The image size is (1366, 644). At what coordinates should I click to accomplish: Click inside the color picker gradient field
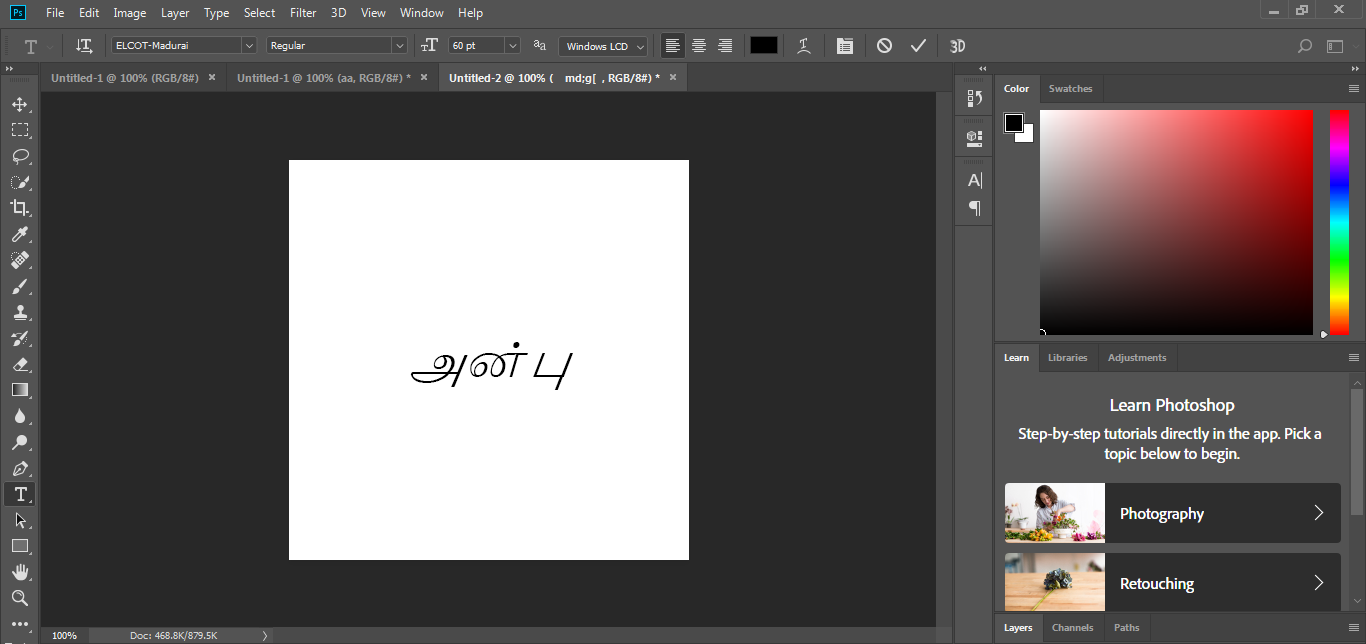coord(1176,222)
